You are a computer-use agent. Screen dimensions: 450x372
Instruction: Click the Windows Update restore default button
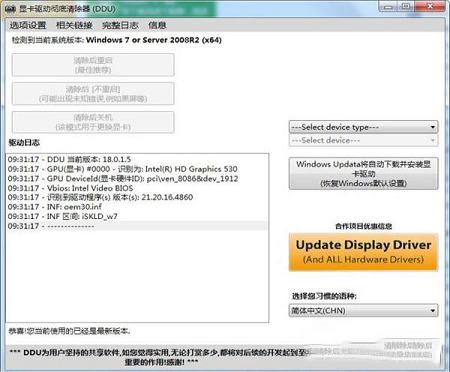point(363,173)
